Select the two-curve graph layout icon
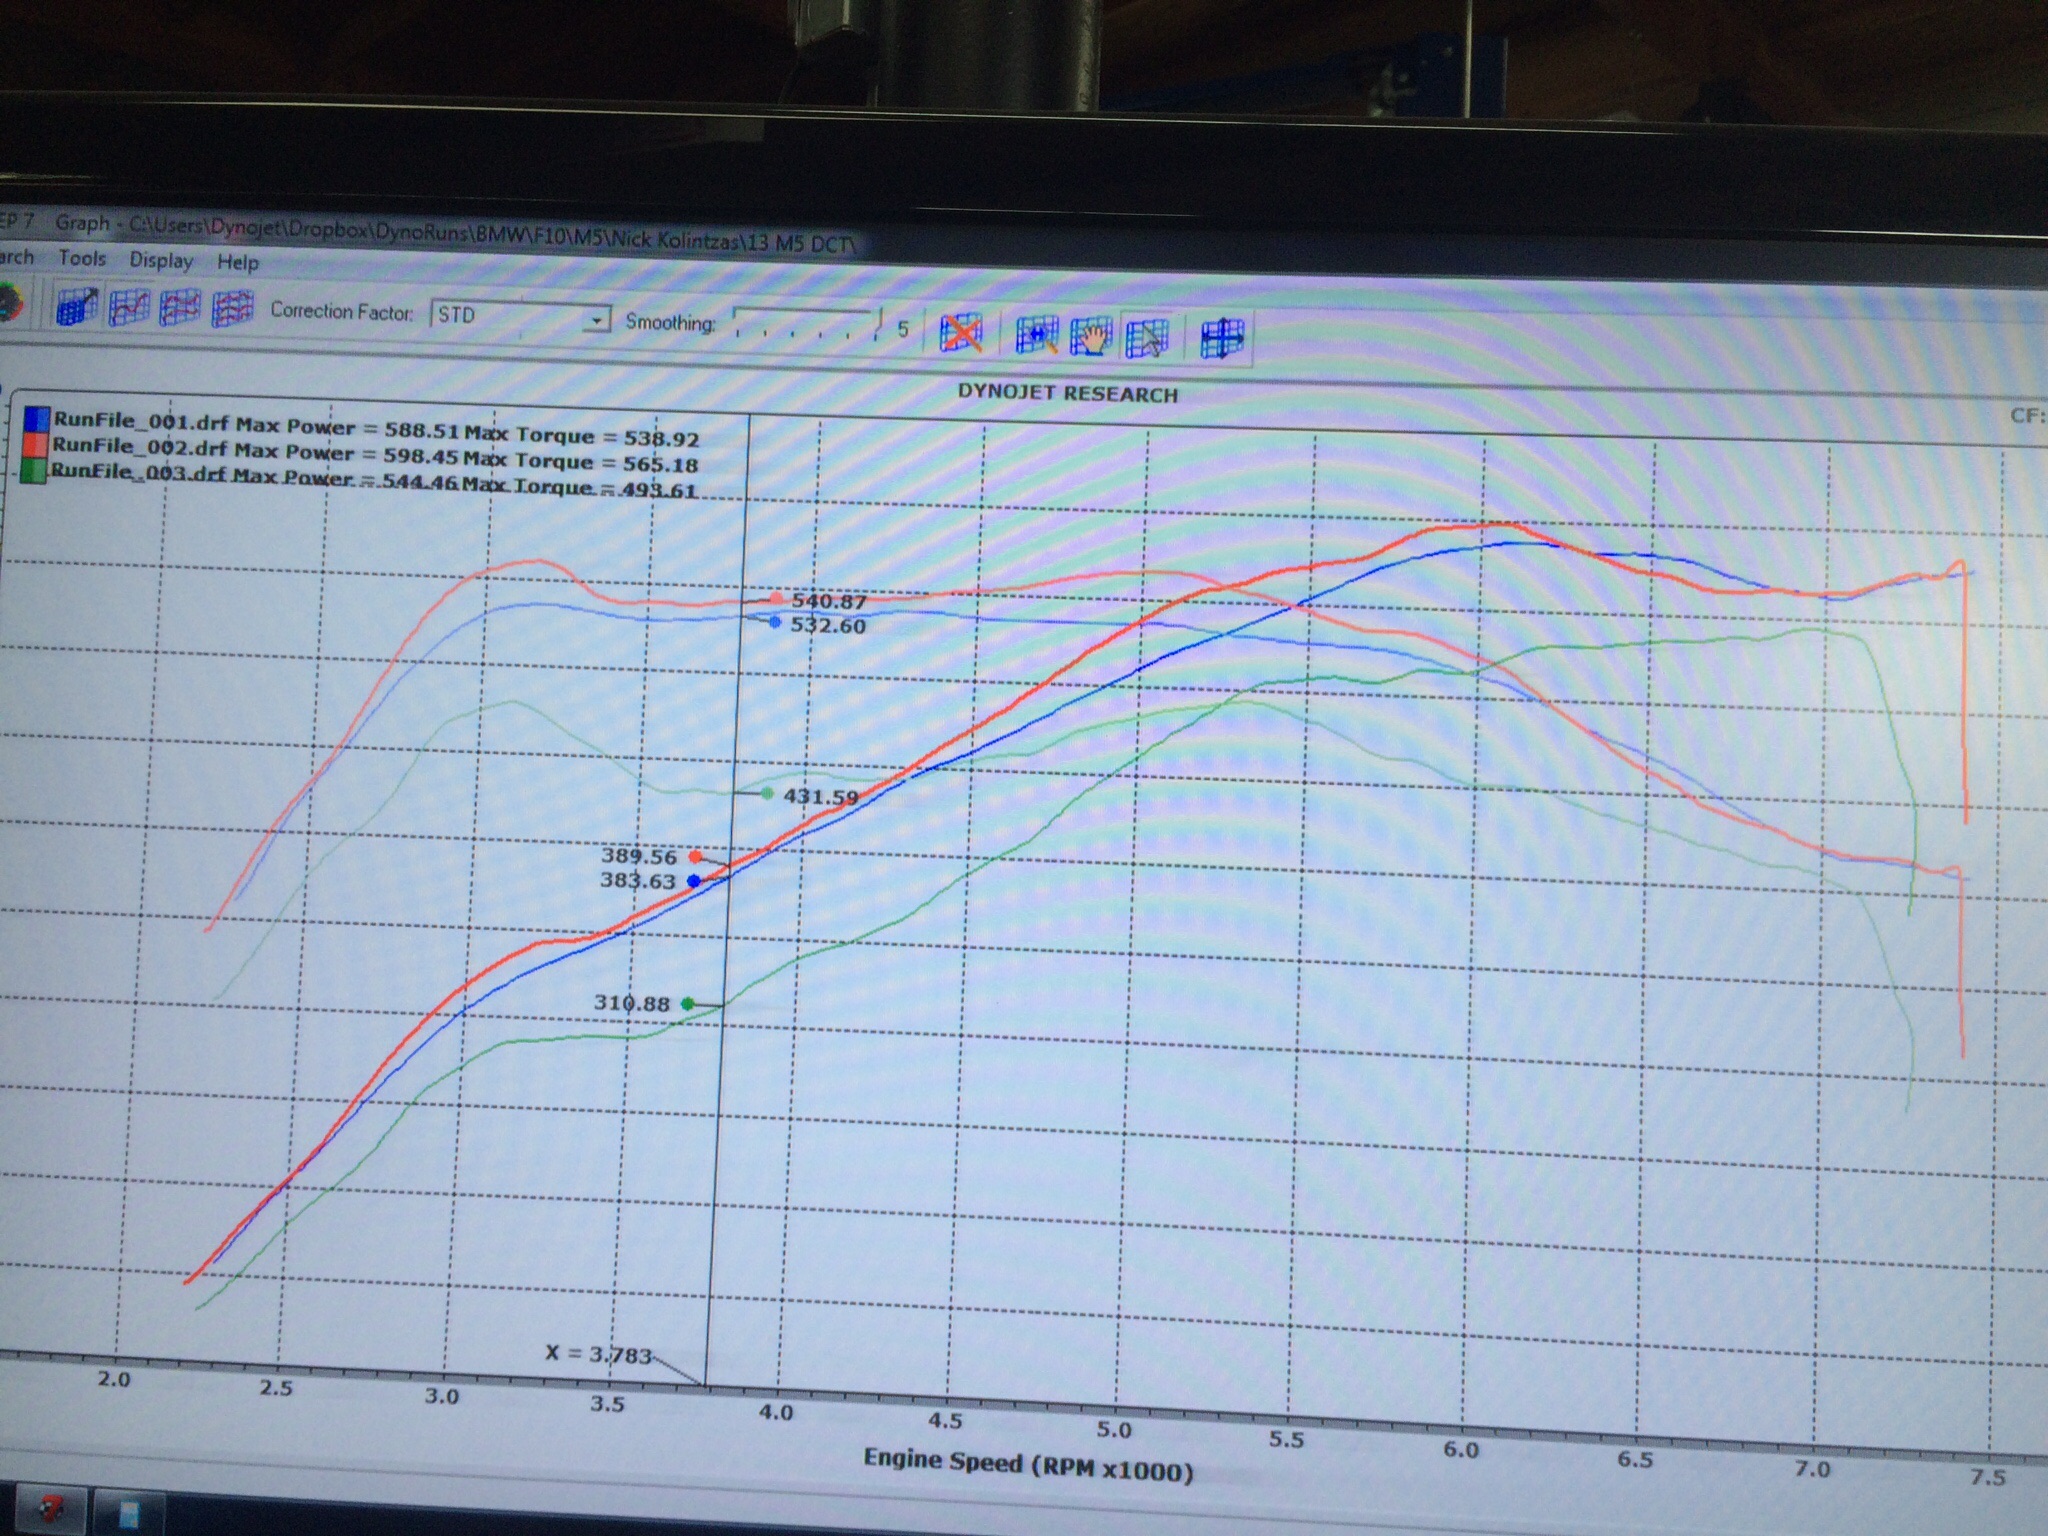 (x=180, y=308)
